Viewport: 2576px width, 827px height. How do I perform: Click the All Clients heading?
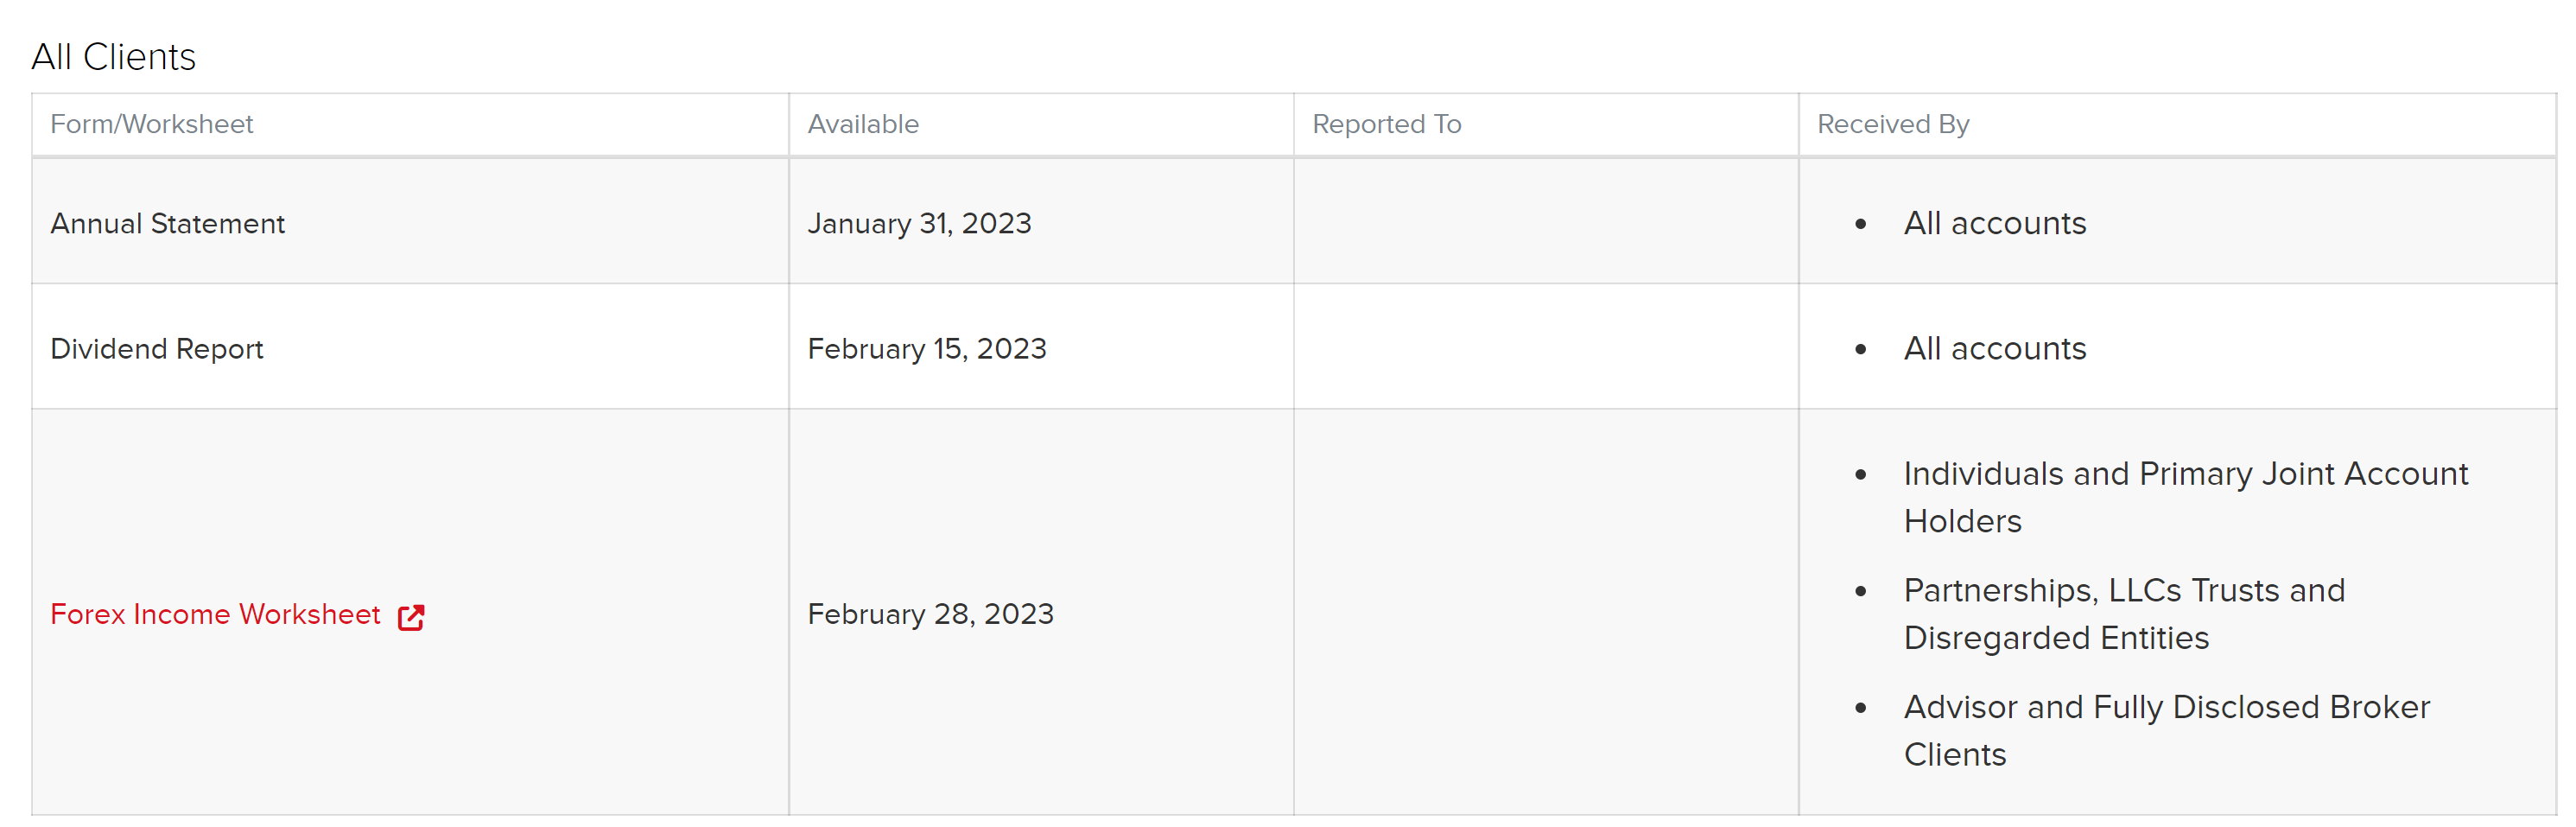tap(113, 57)
